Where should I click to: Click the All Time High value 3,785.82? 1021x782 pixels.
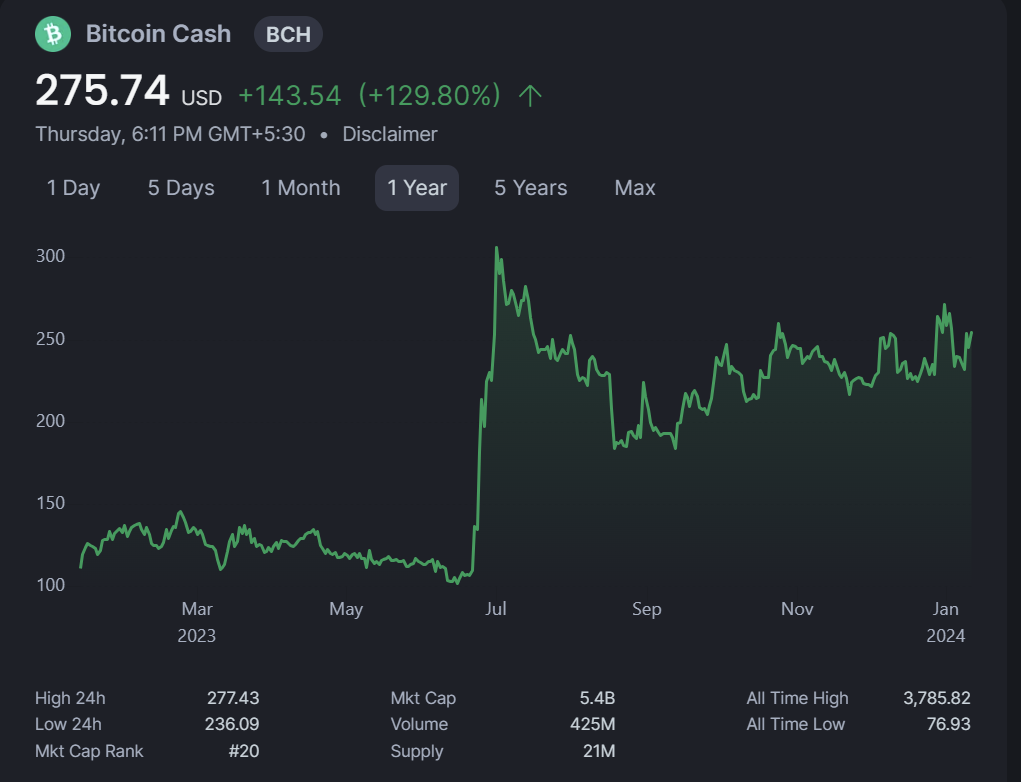(935, 697)
